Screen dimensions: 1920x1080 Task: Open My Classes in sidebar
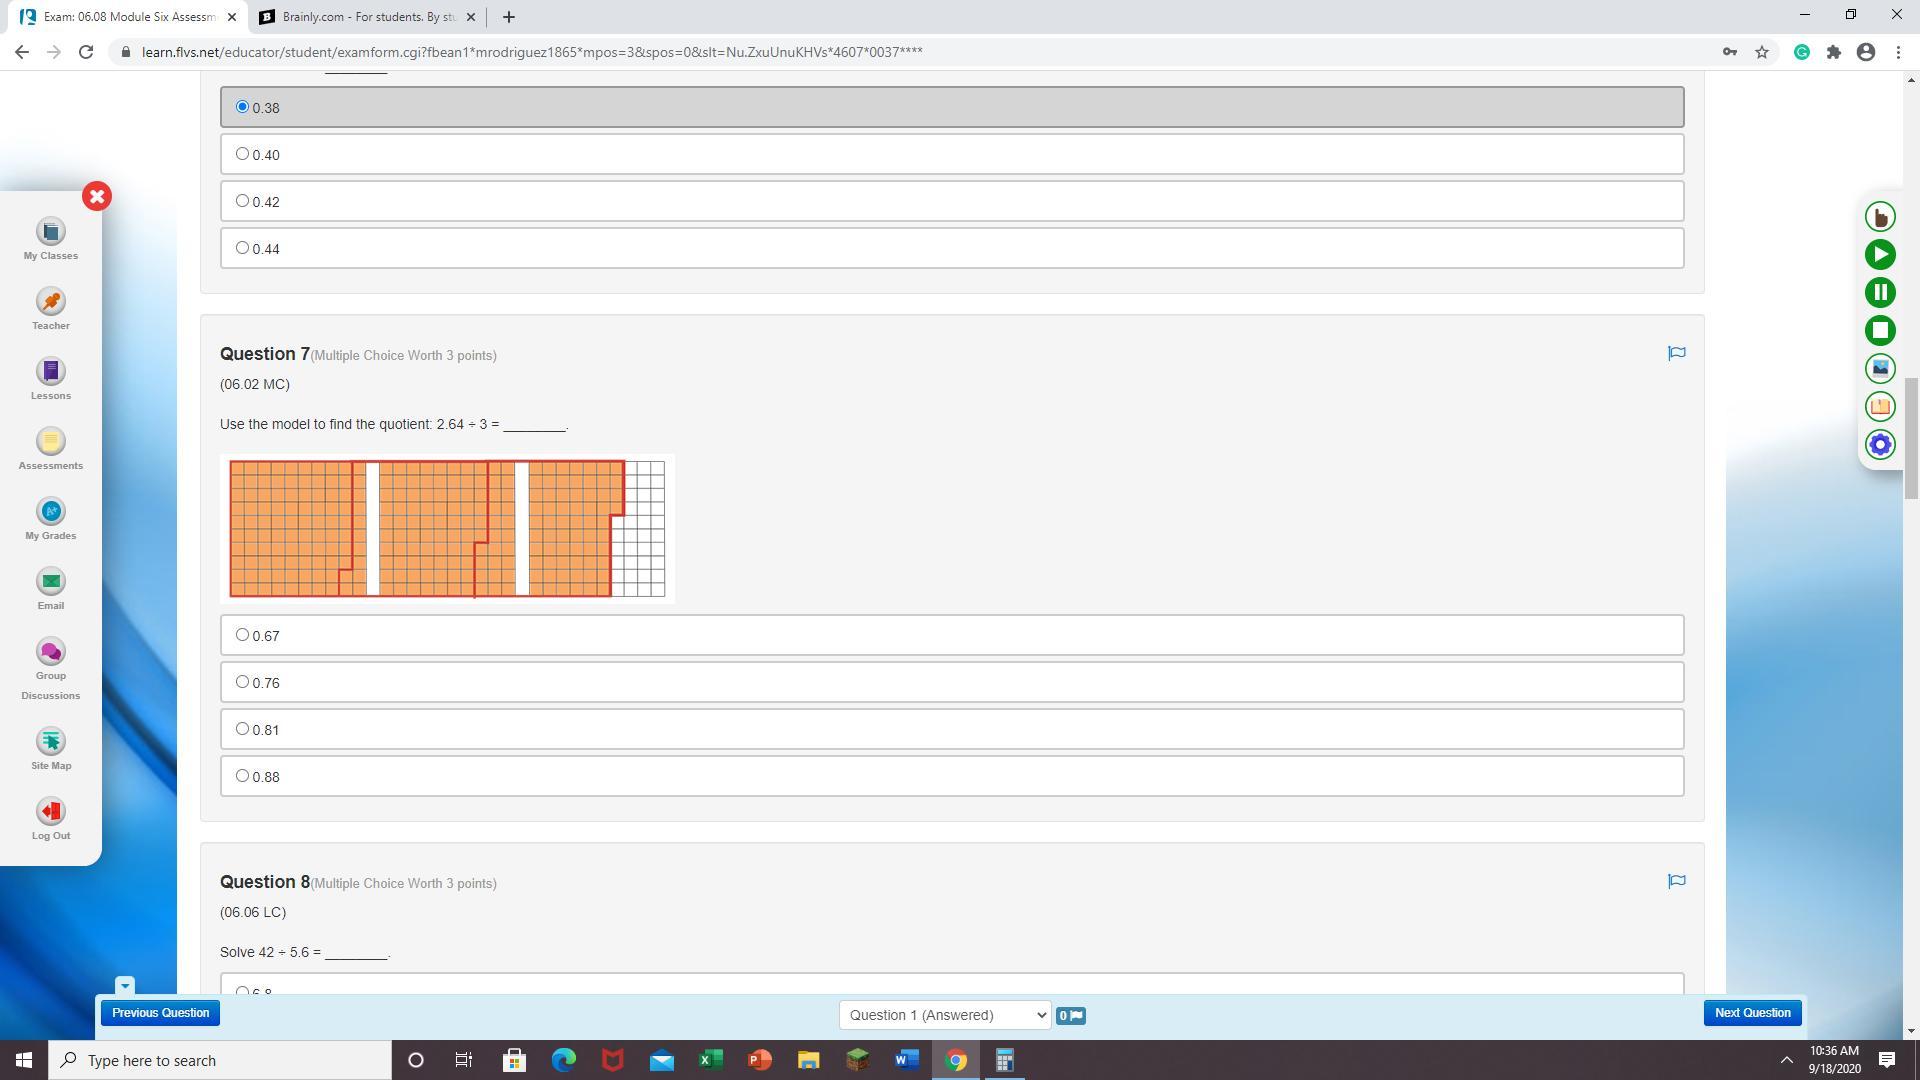pos(51,233)
